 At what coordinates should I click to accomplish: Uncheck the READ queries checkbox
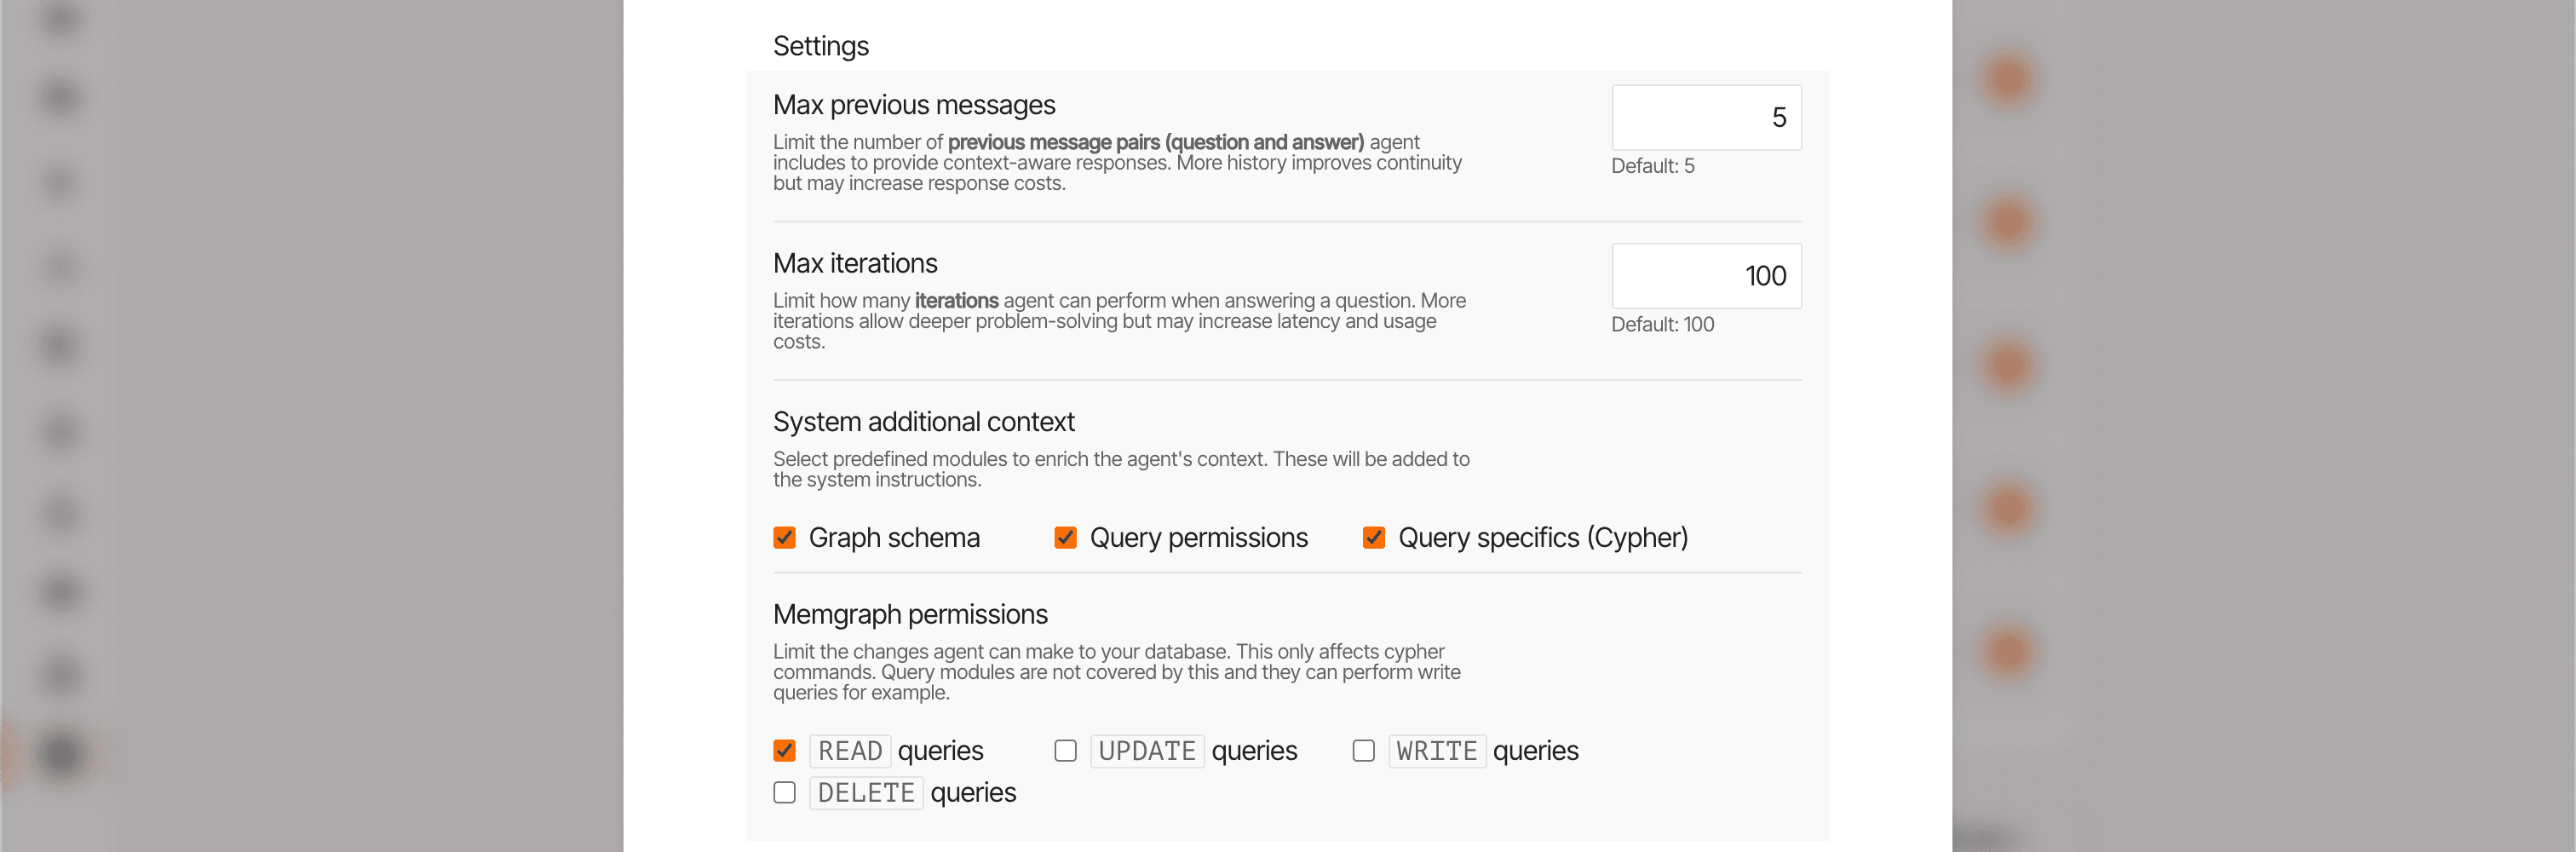pyautogui.click(x=784, y=751)
